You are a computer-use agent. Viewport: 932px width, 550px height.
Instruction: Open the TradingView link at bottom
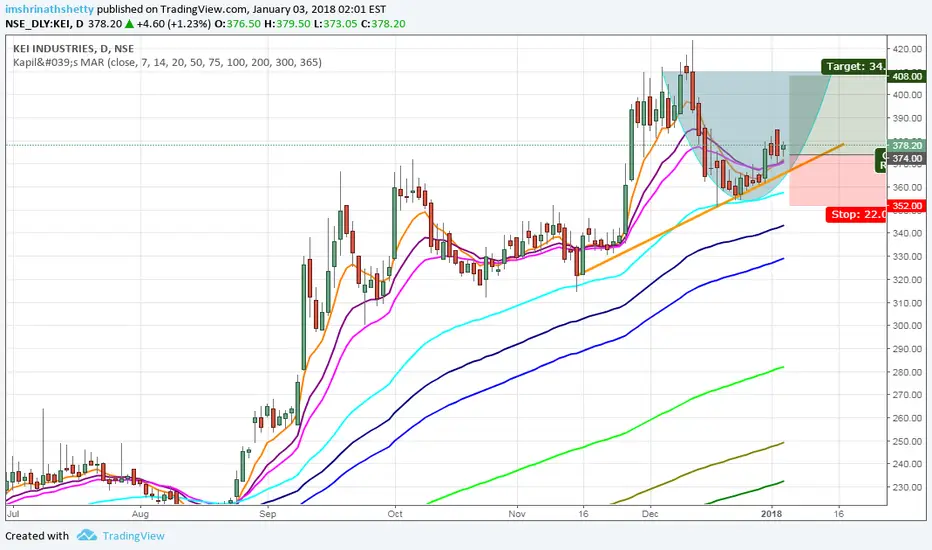pyautogui.click(x=133, y=536)
